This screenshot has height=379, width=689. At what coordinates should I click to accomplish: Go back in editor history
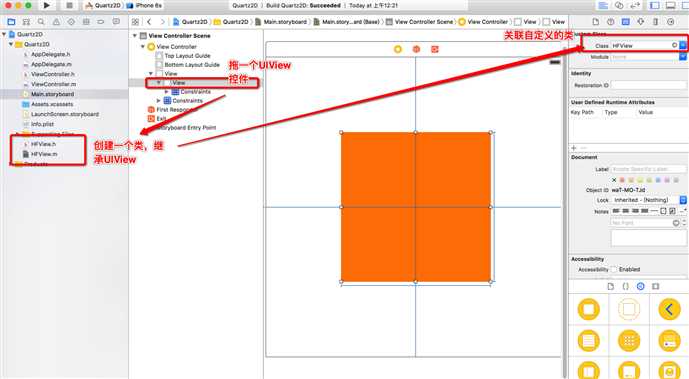[149, 22]
